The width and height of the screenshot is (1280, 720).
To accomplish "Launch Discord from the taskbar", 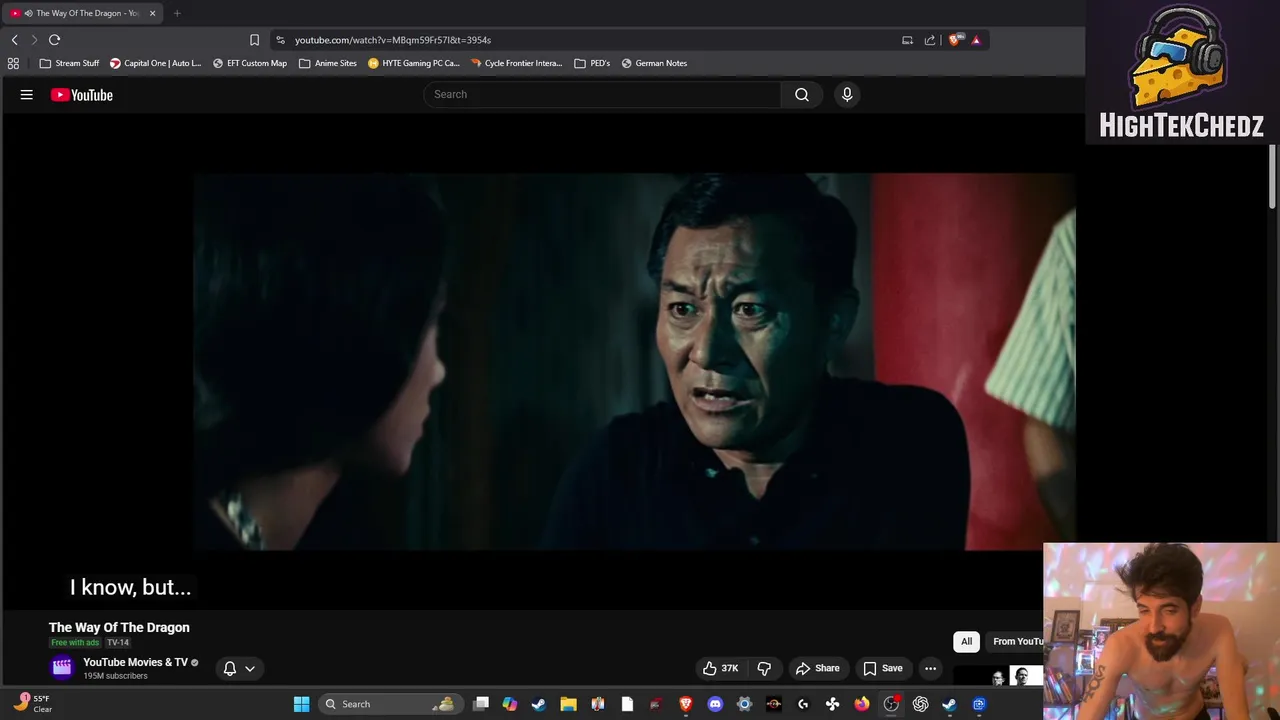I will (x=715, y=704).
